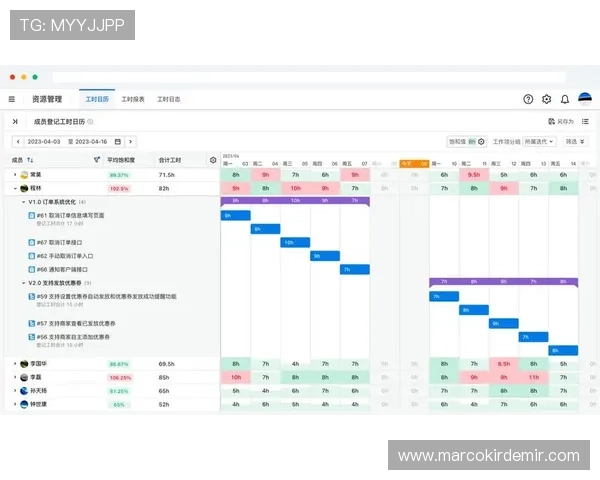Open column settings gear in table header
This screenshot has width=600, height=480.
[213, 160]
